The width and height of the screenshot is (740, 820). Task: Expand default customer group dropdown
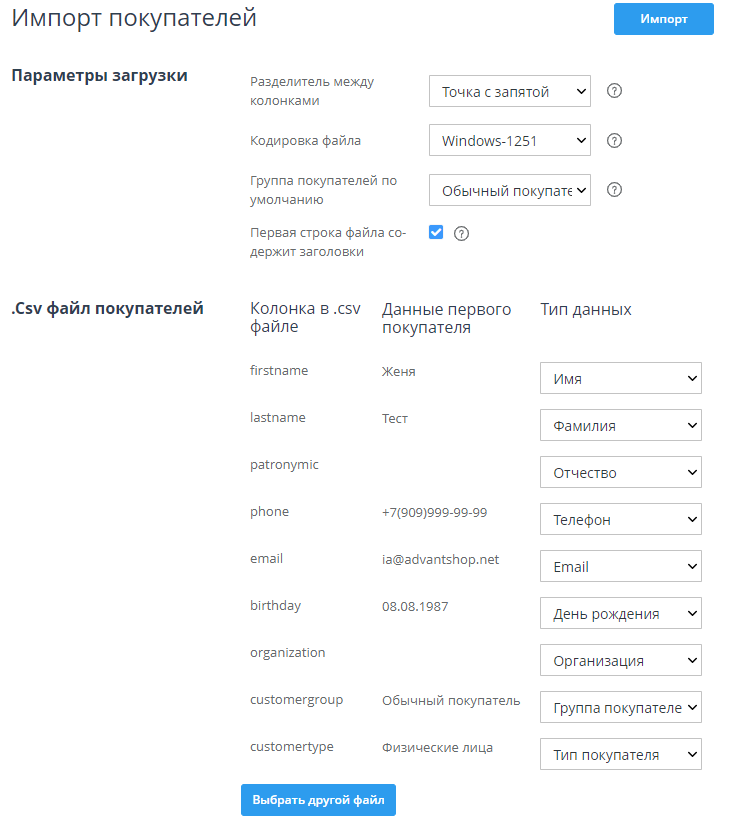click(x=509, y=189)
